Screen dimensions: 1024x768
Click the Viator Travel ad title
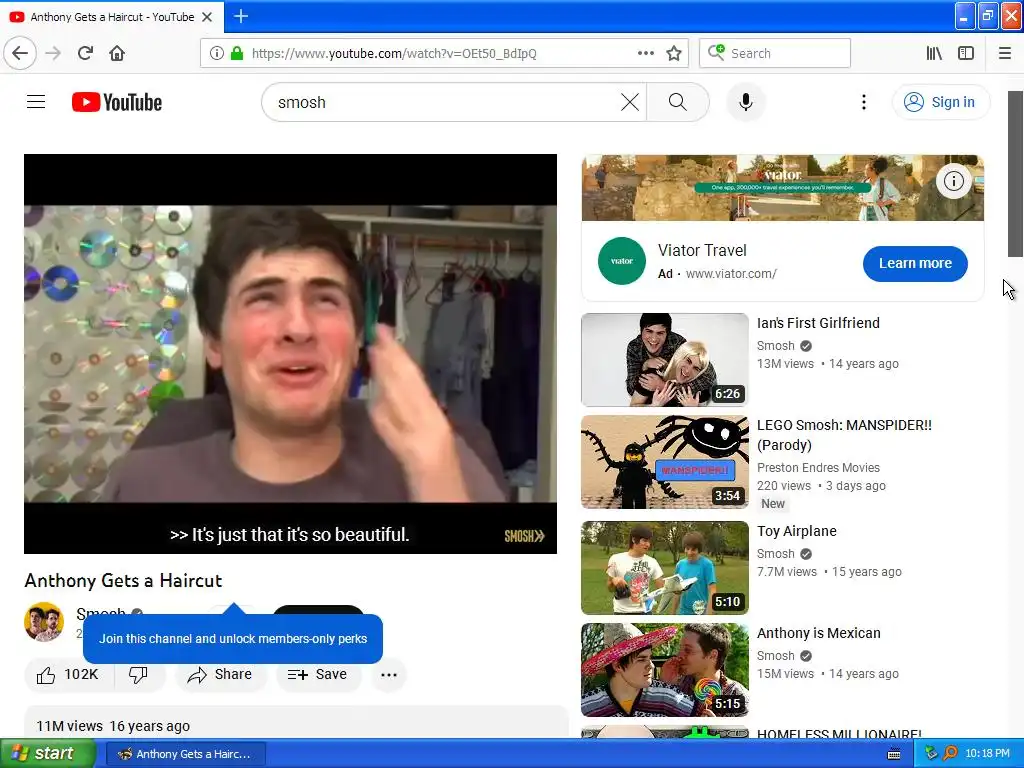pos(702,250)
